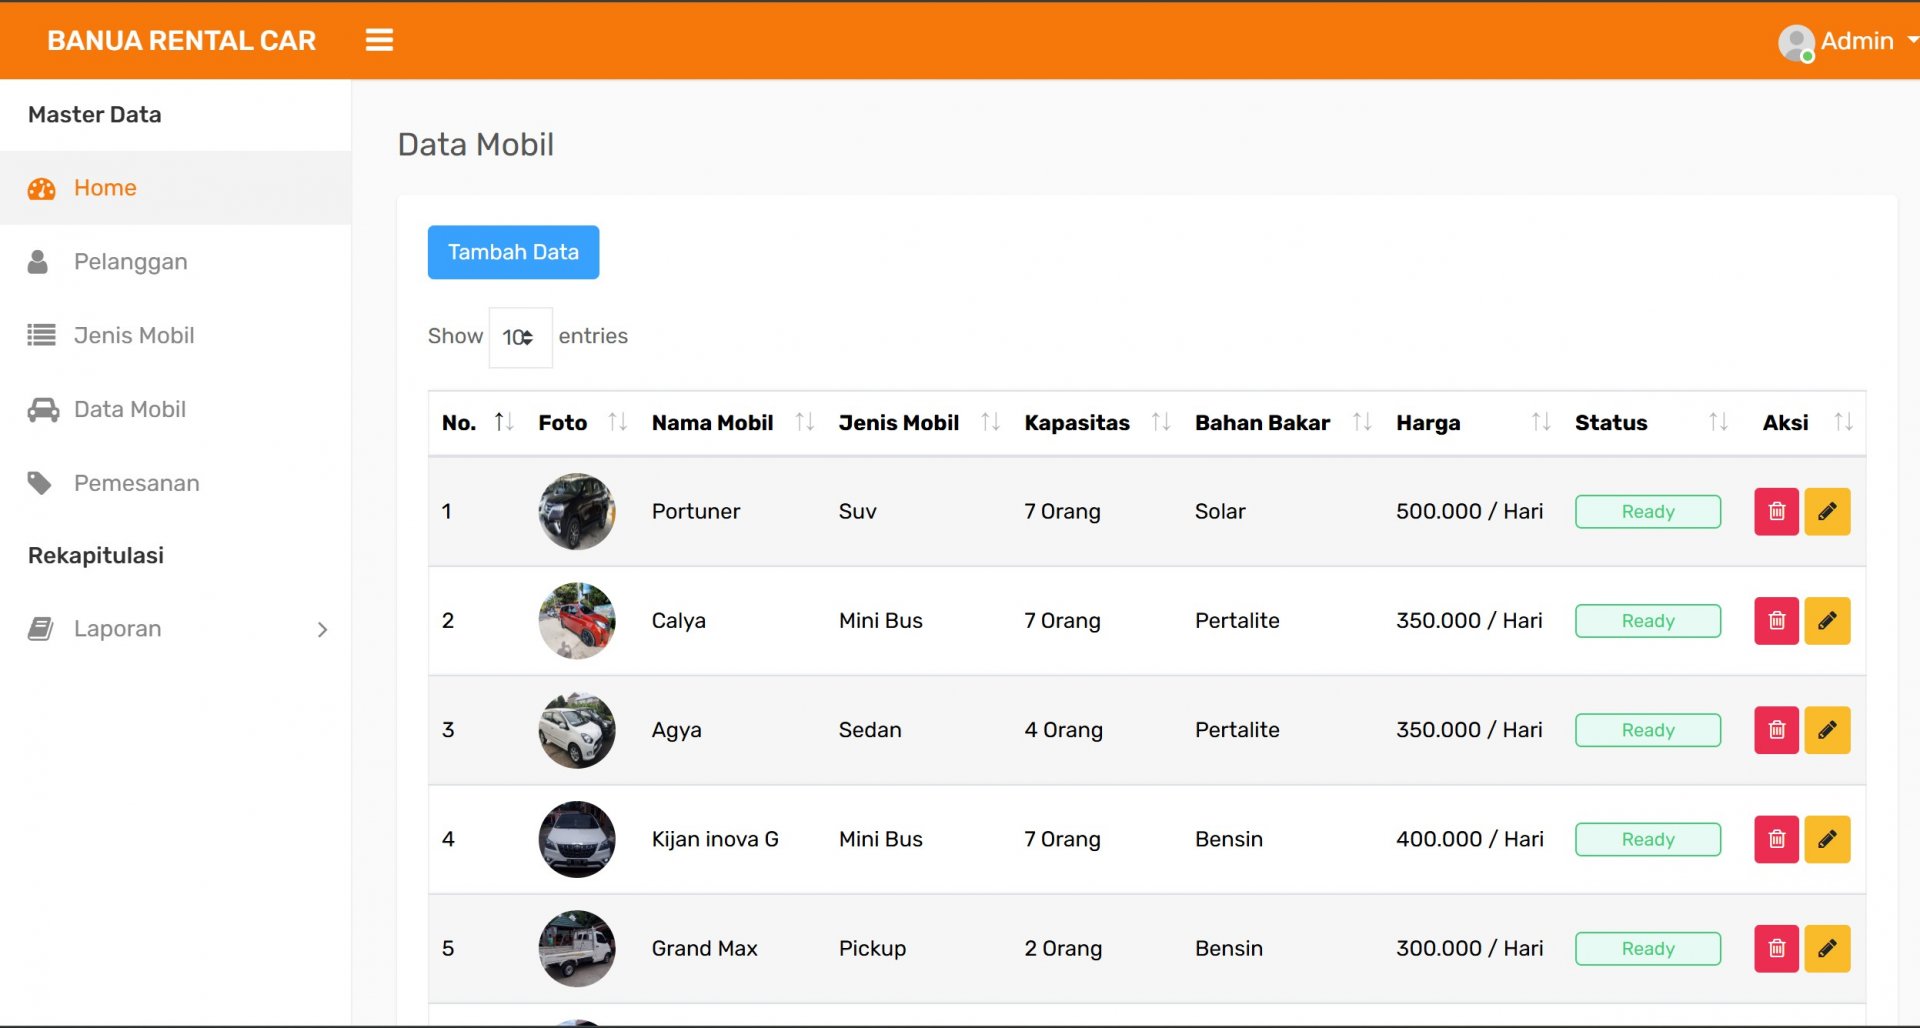
Task: Click the Tambah Data button
Action: coord(513,252)
